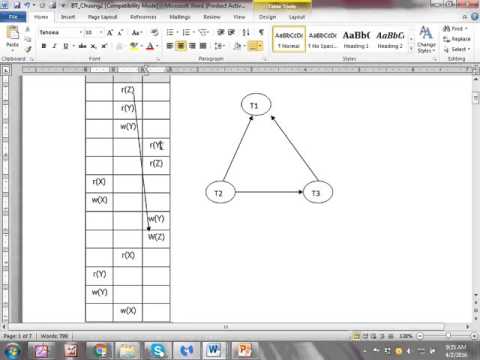The image size is (480, 360).
Task: Toggle Bold formatting
Action: click(x=44, y=46)
